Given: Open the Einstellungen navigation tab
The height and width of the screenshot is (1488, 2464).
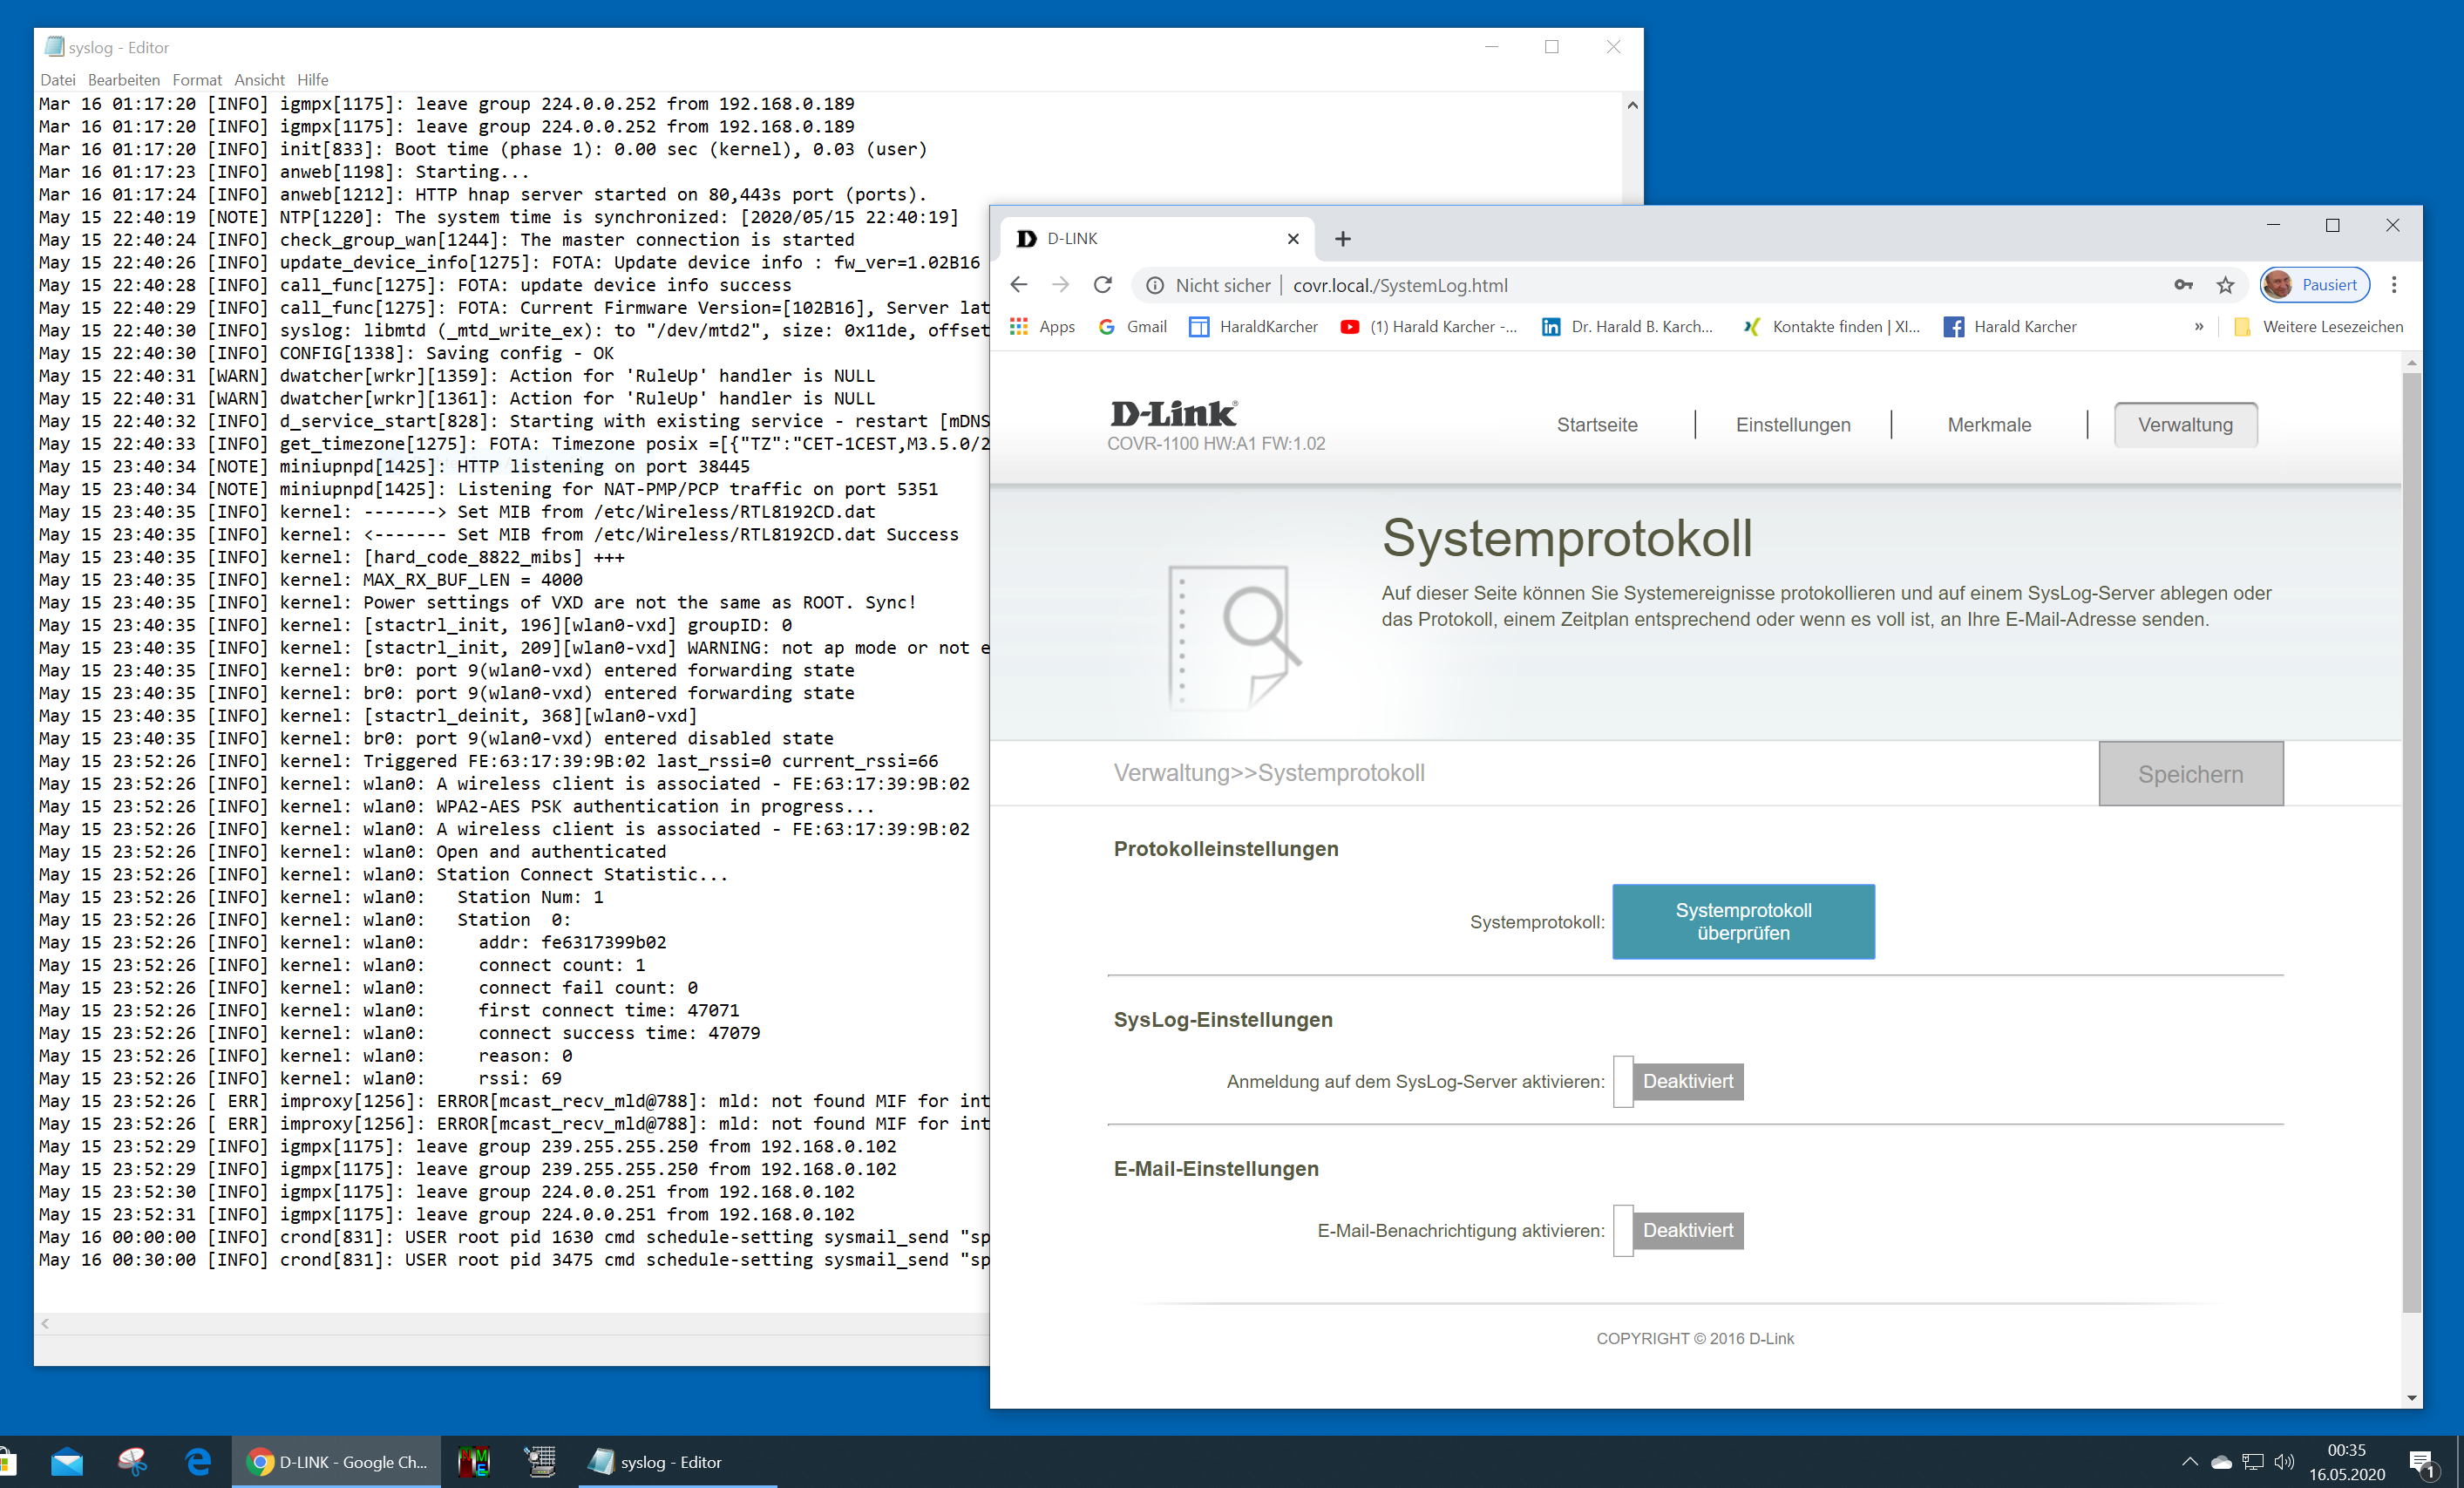Looking at the screenshot, I should click(x=1792, y=425).
